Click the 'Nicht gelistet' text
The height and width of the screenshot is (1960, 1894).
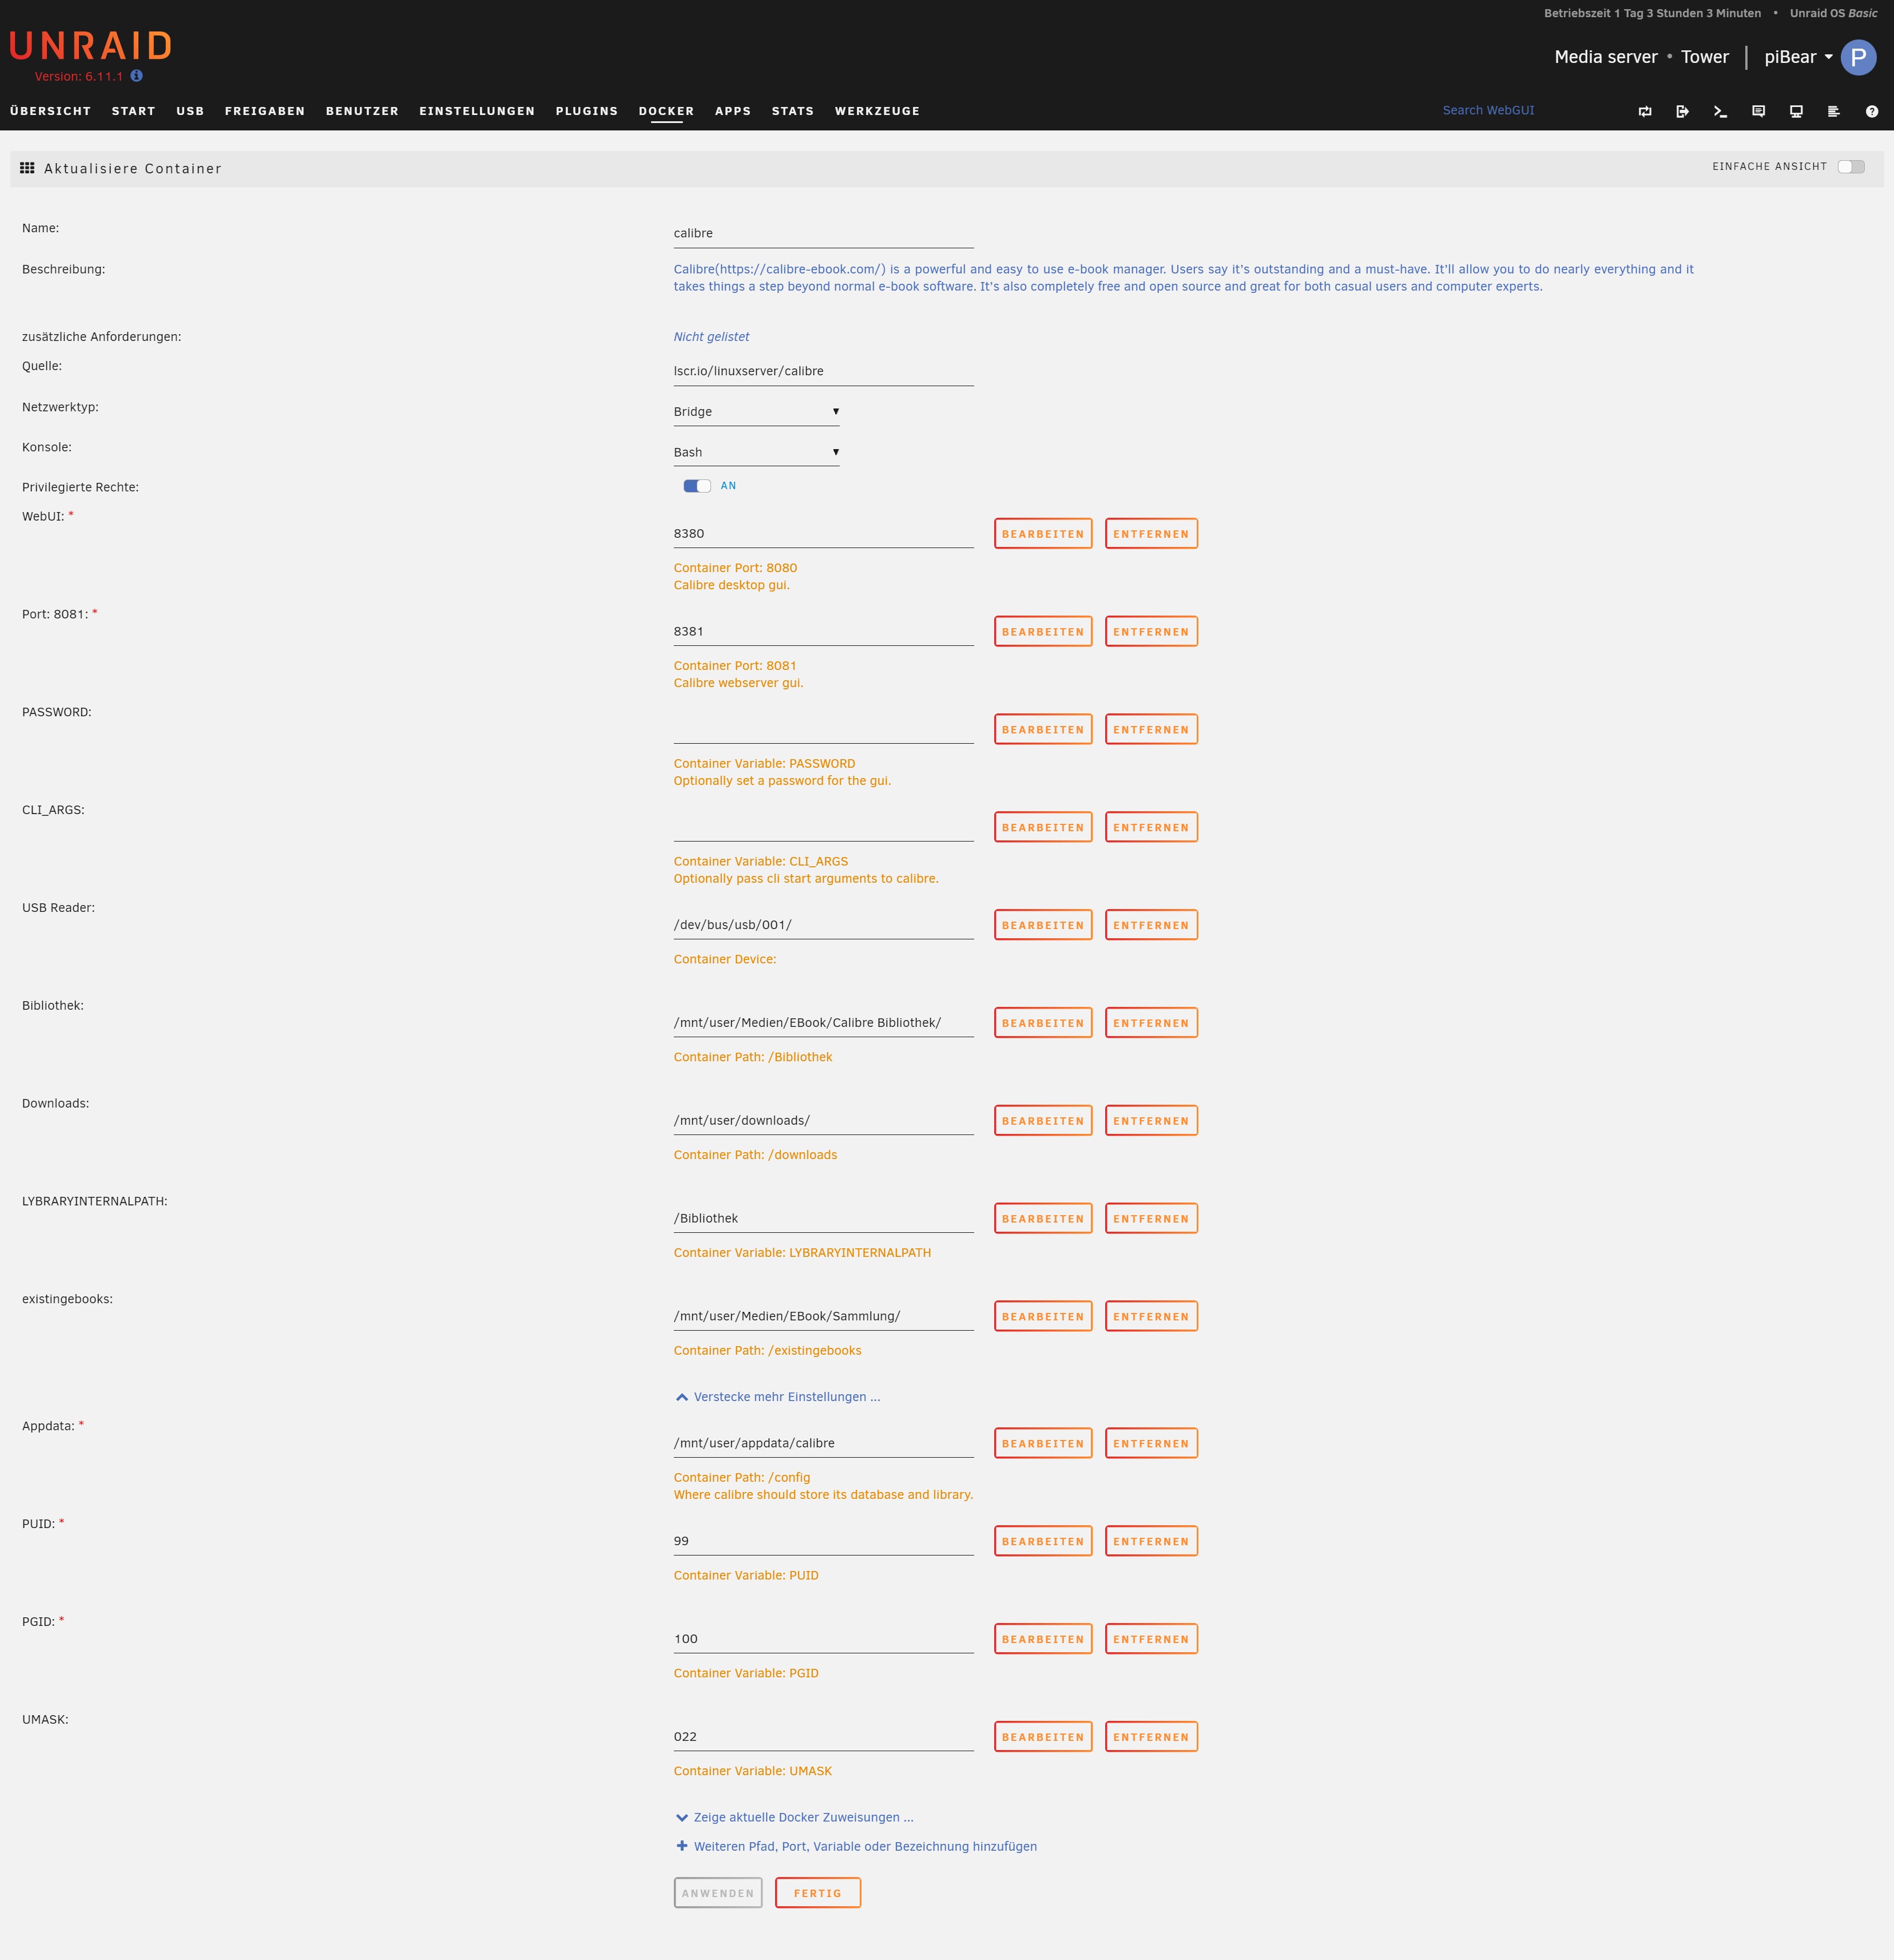pos(711,337)
